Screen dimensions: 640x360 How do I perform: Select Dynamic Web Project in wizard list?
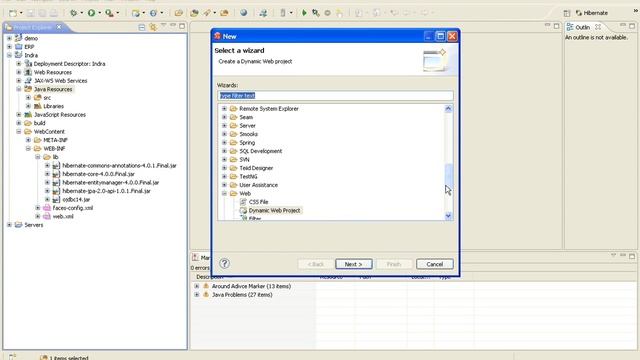tap(274, 211)
